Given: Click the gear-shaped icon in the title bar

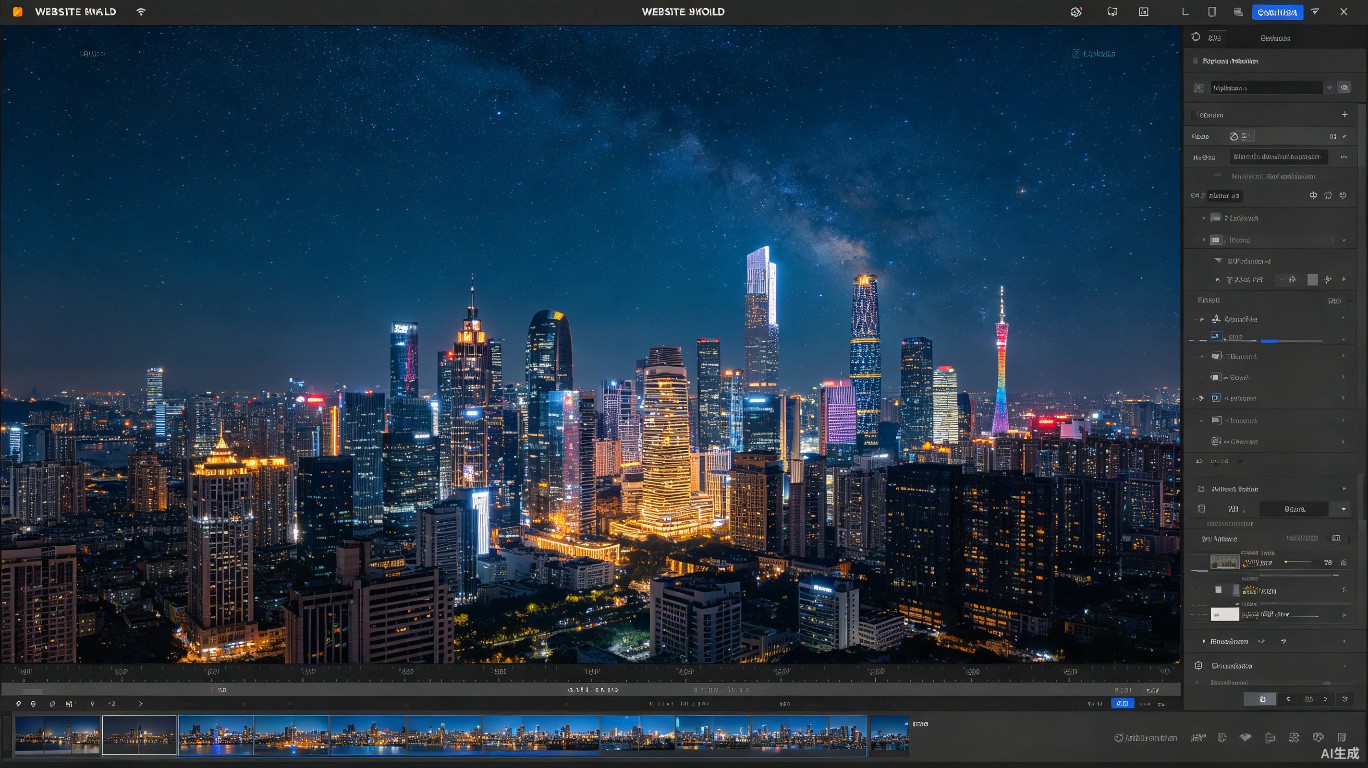Looking at the screenshot, I should point(1076,12).
